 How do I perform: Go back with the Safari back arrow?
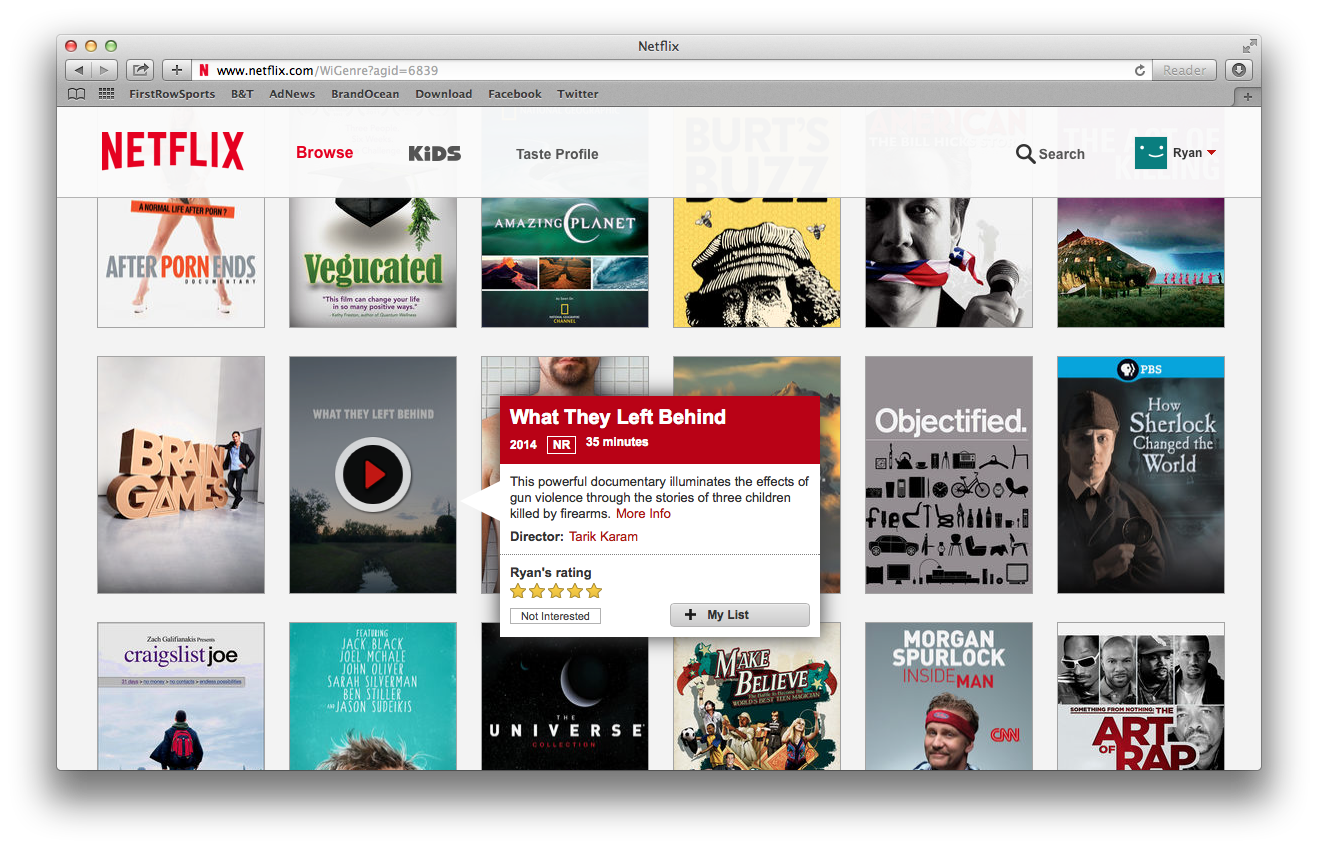[x=79, y=70]
